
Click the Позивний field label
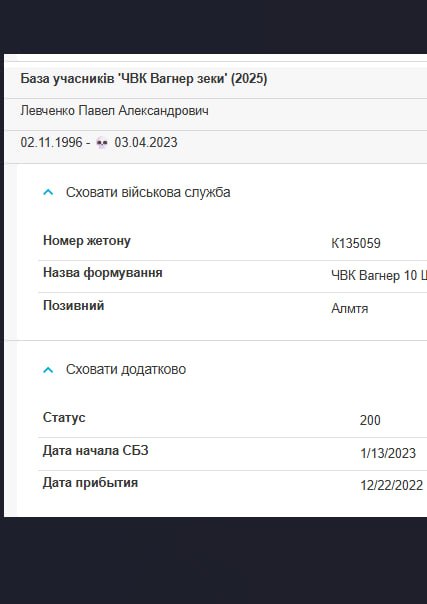tap(74, 305)
